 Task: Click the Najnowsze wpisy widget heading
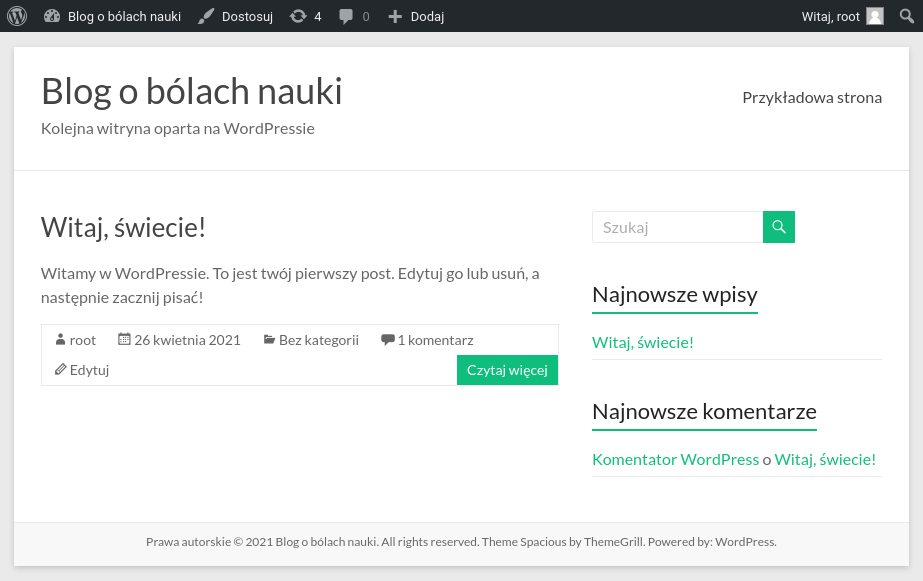[675, 294]
